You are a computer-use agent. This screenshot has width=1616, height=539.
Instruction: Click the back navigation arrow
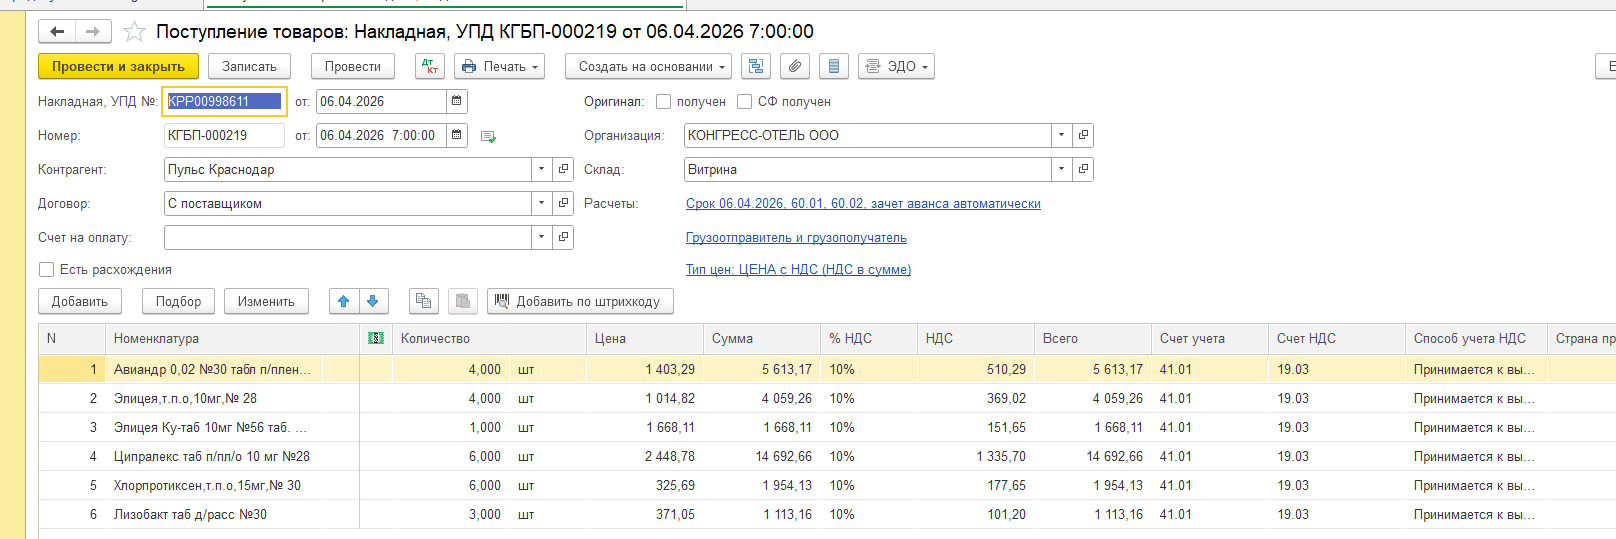[57, 32]
